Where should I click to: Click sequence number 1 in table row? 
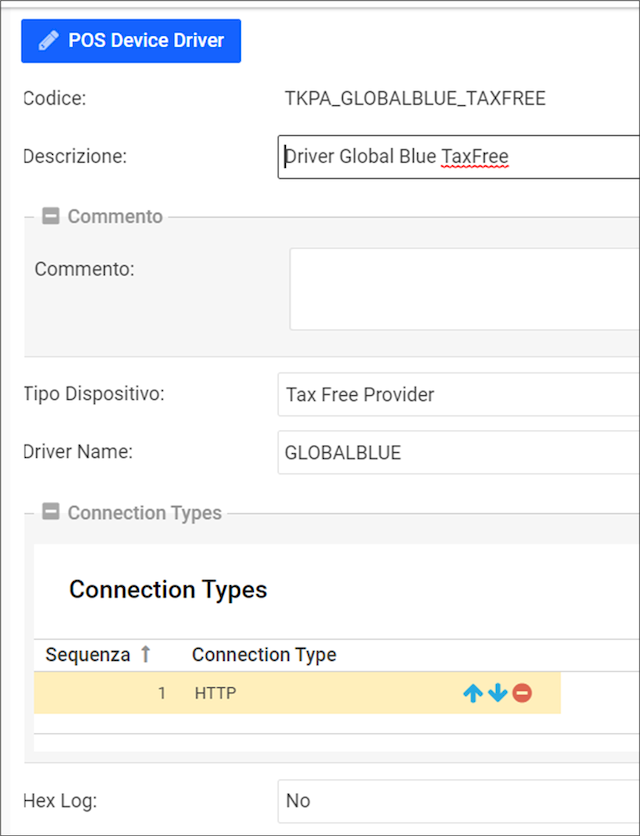click(161, 693)
